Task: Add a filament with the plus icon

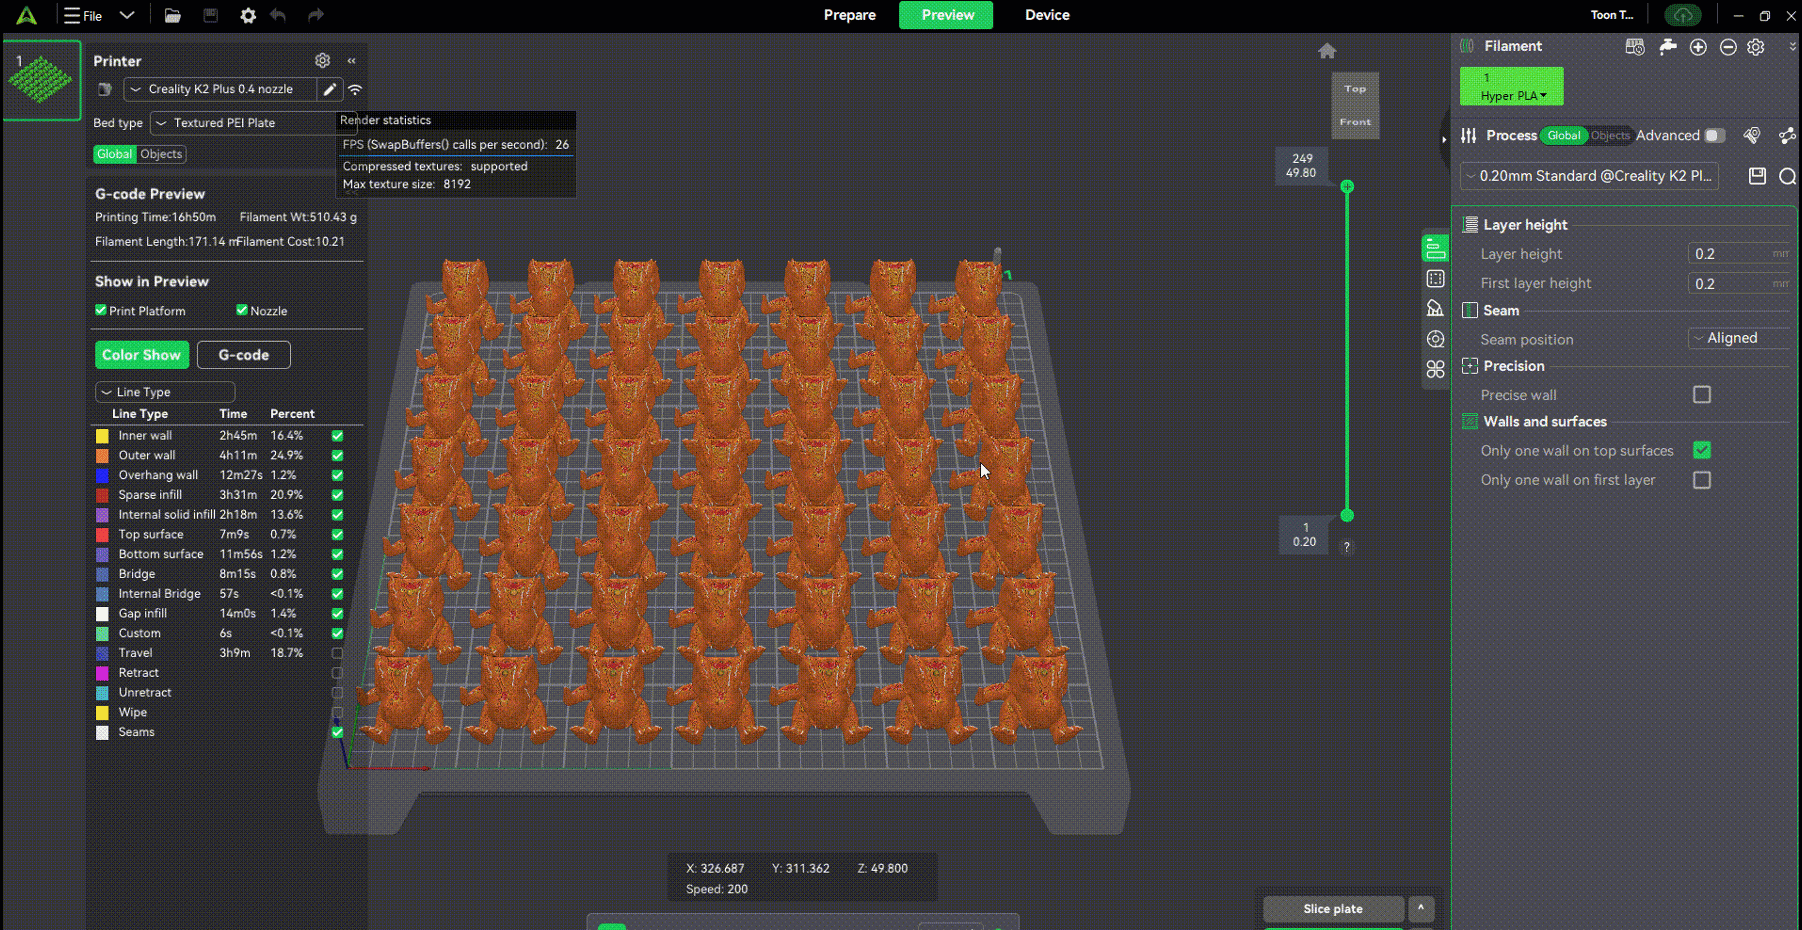Action: pos(1698,47)
